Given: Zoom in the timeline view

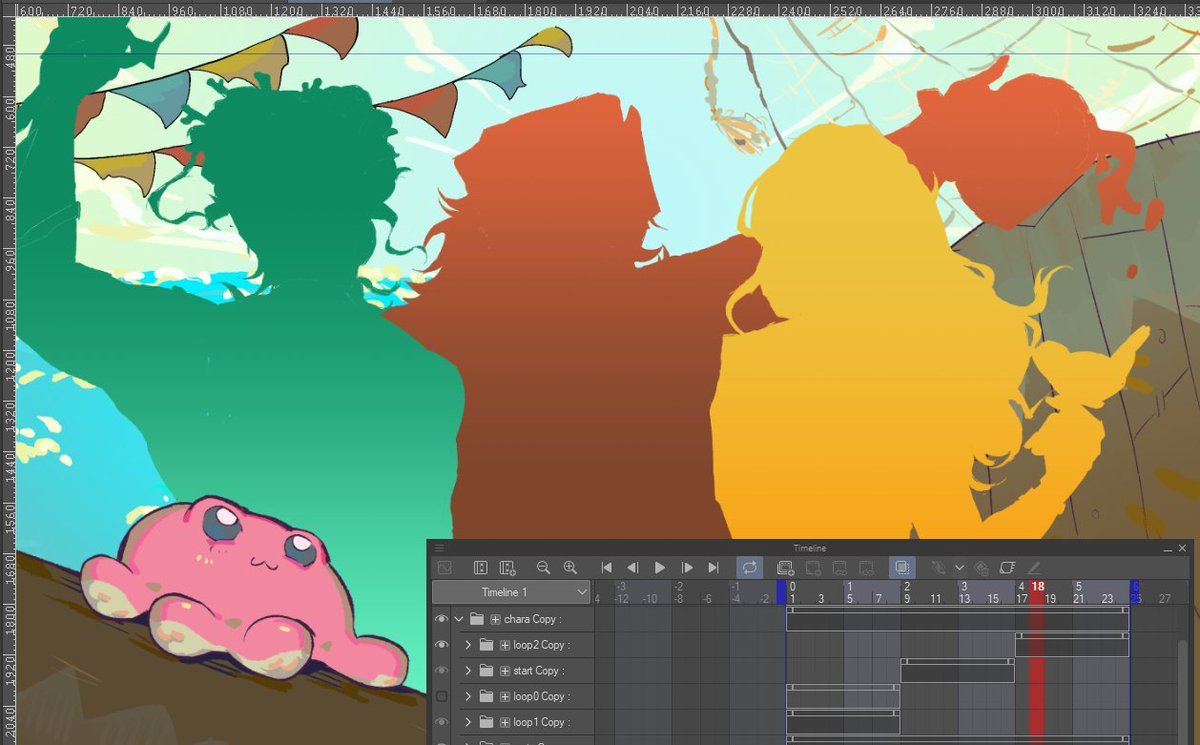Looking at the screenshot, I should [570, 567].
